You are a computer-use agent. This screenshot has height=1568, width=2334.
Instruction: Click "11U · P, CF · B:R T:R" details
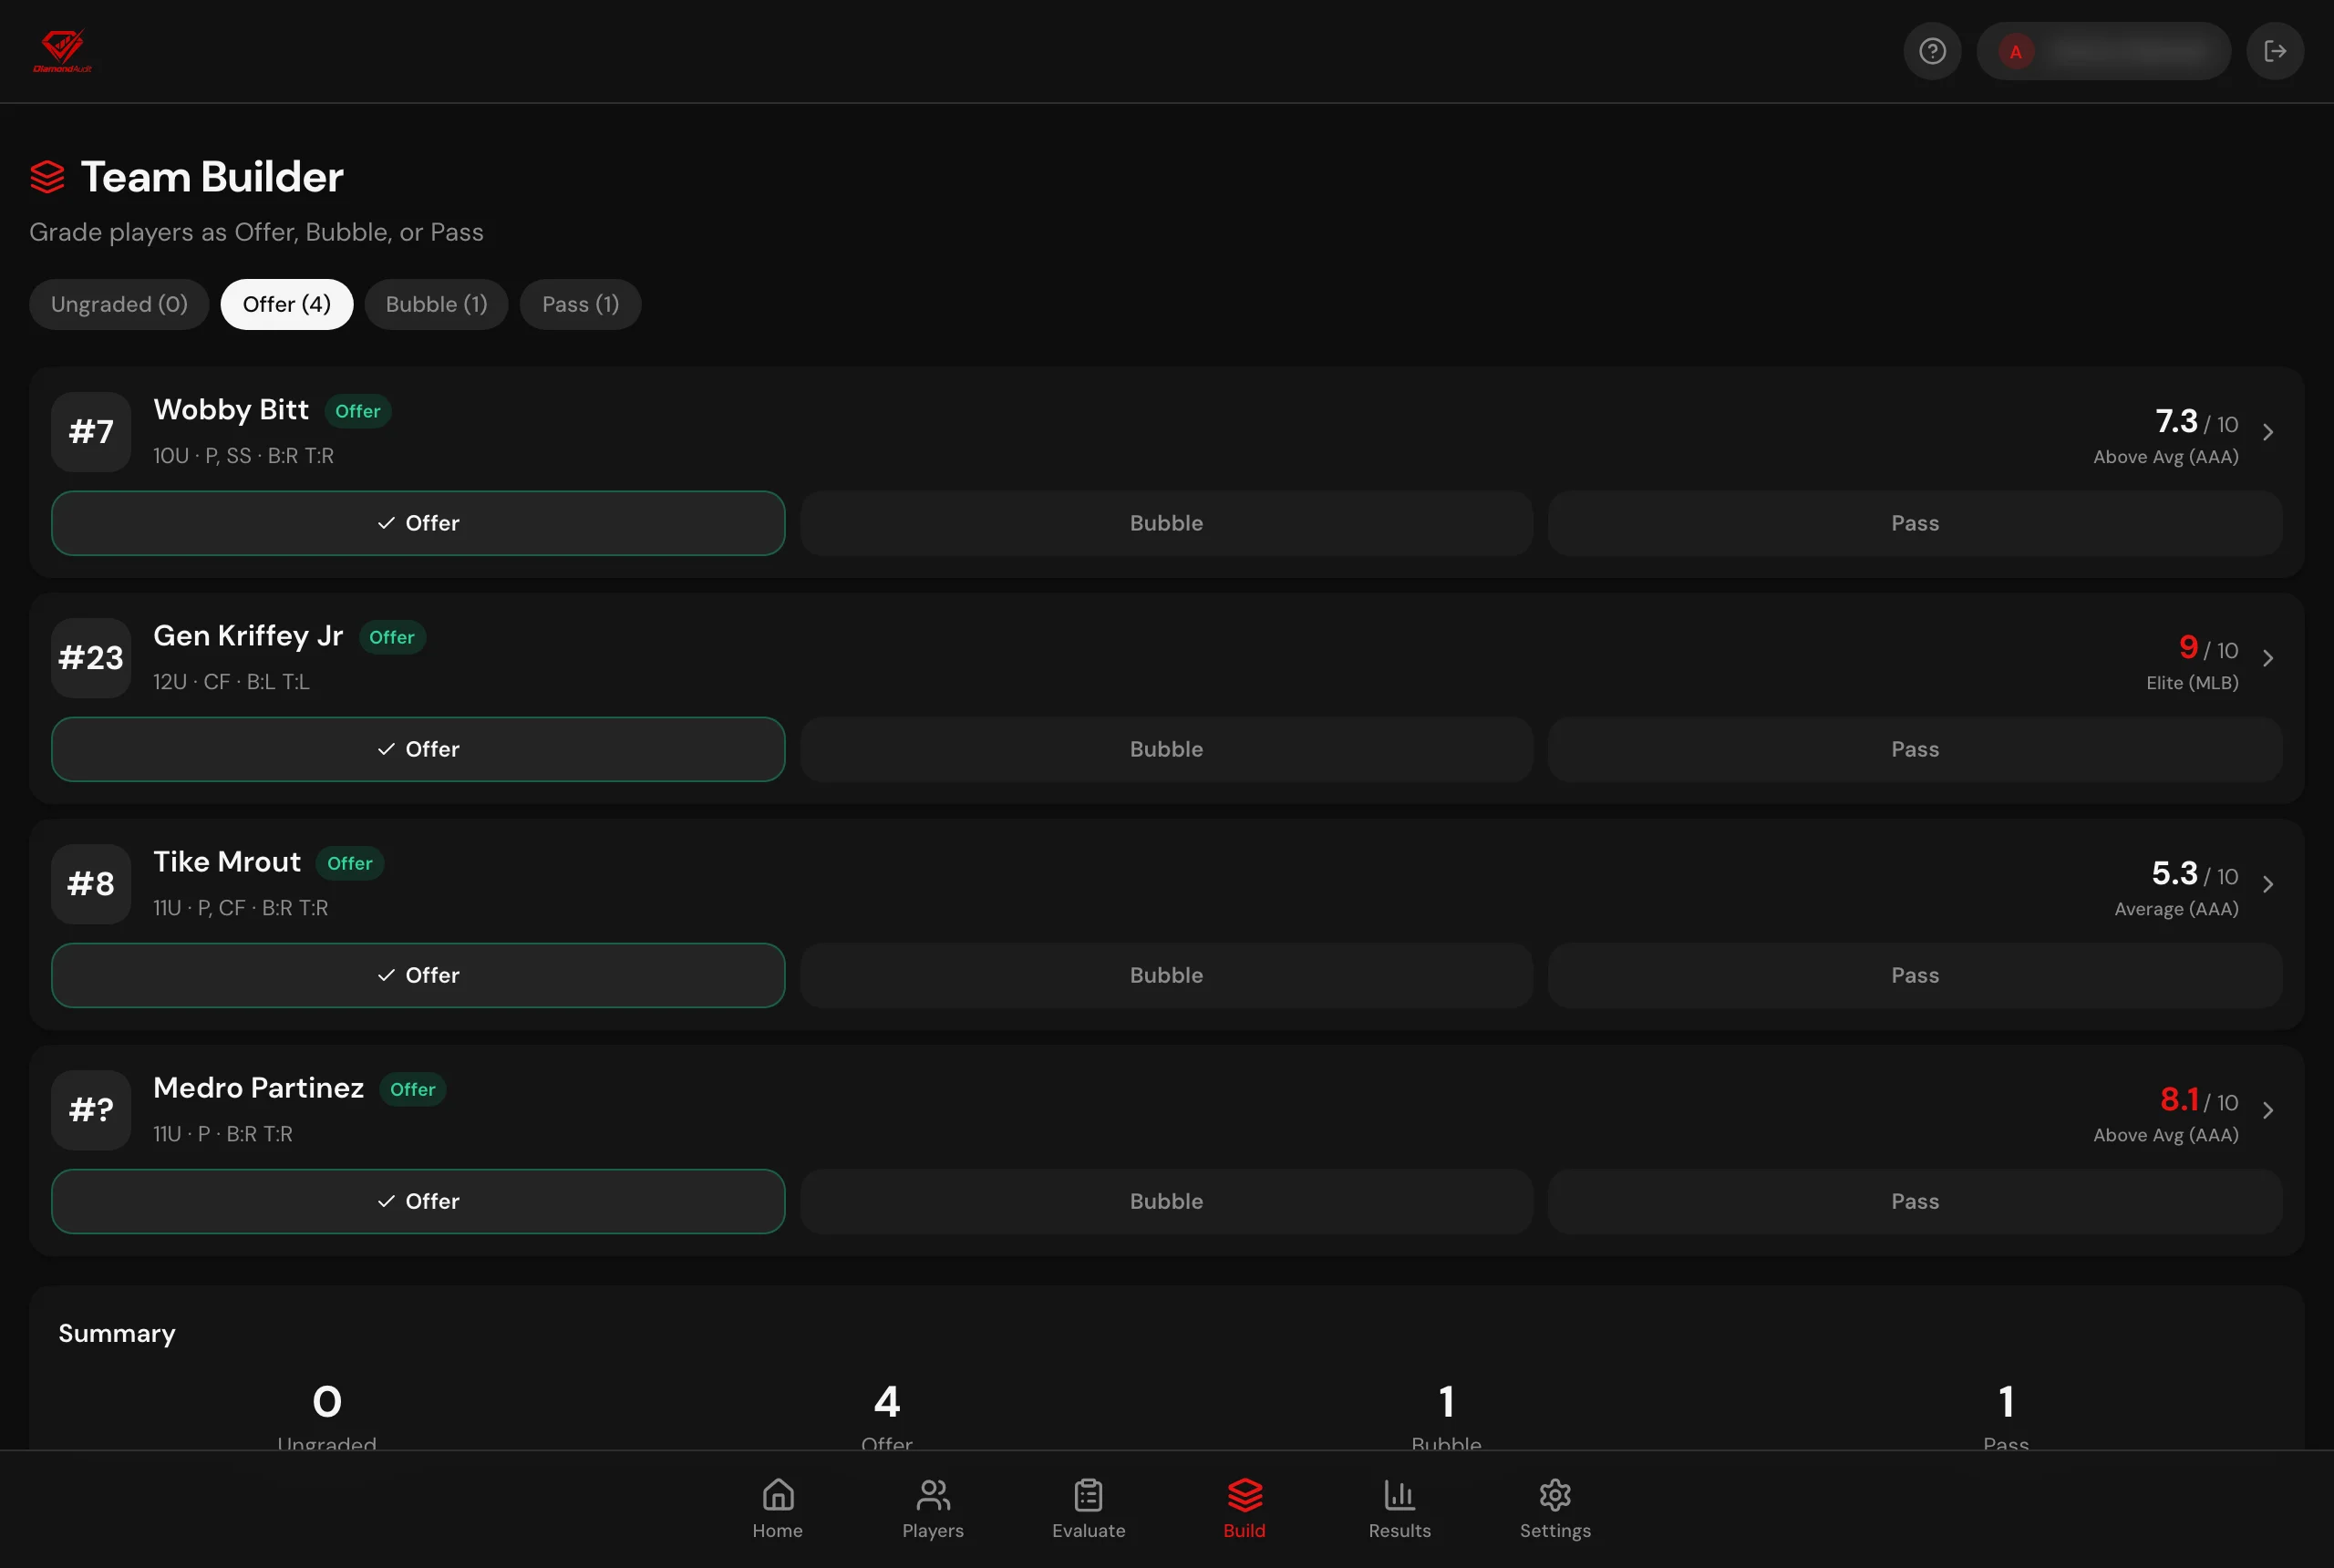240,908
